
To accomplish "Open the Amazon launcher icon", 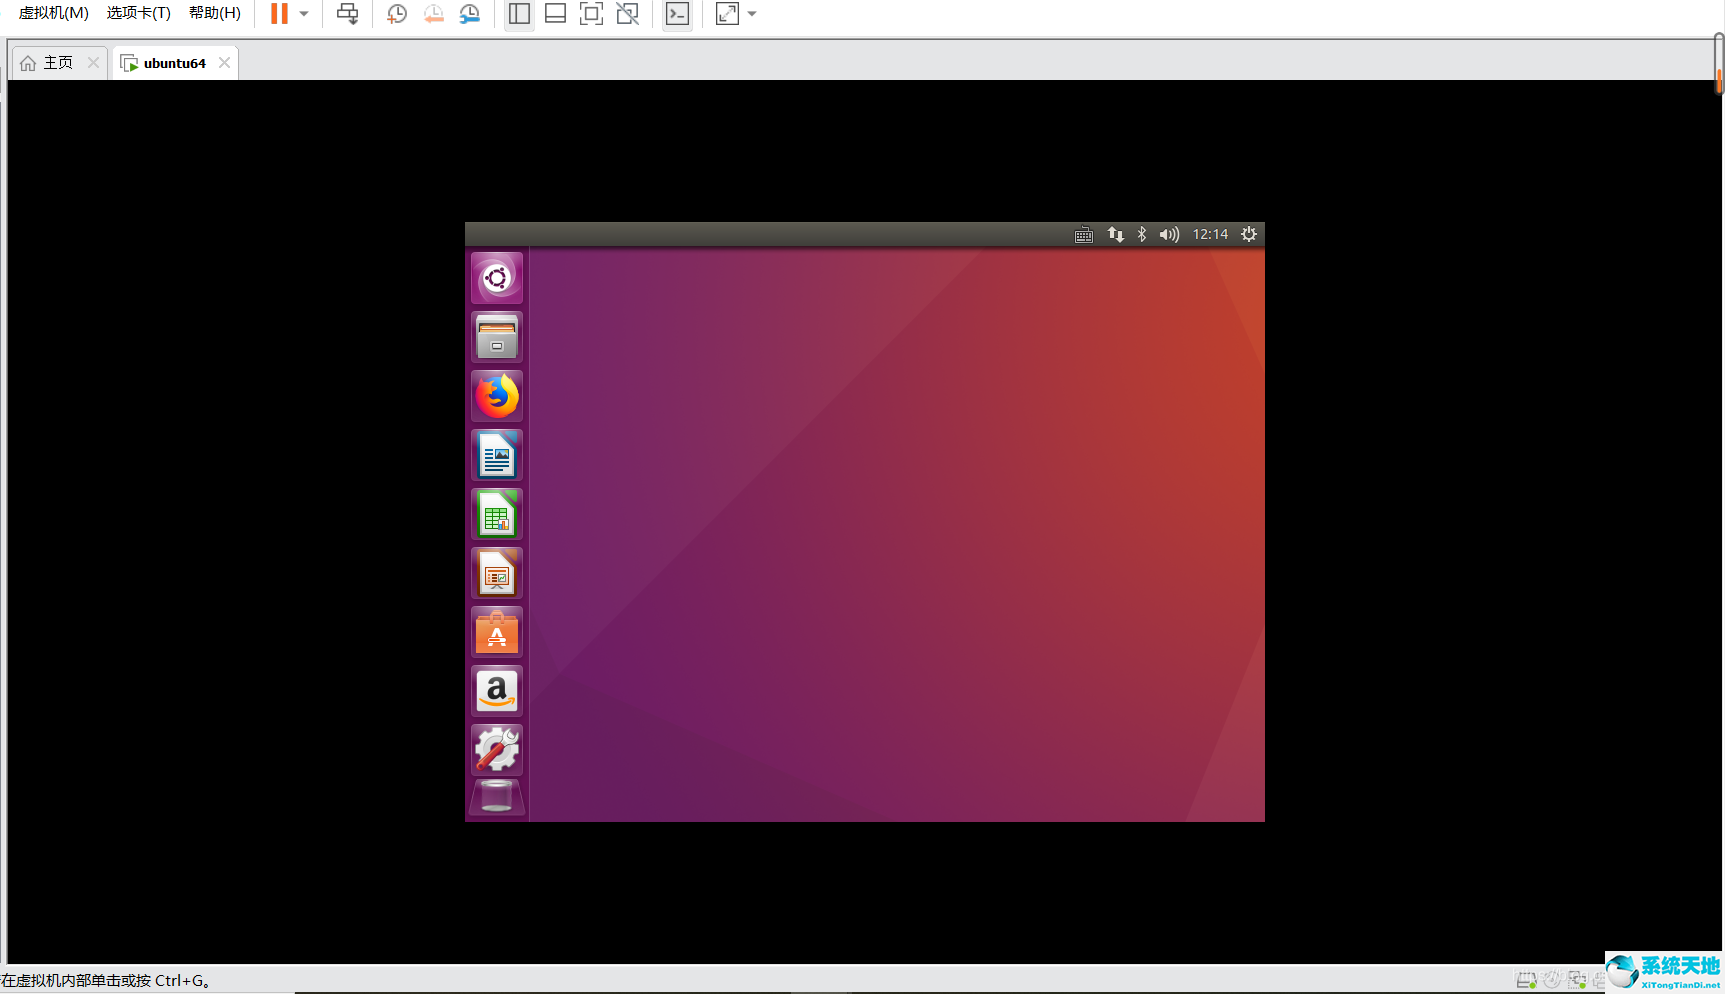I will [x=497, y=691].
